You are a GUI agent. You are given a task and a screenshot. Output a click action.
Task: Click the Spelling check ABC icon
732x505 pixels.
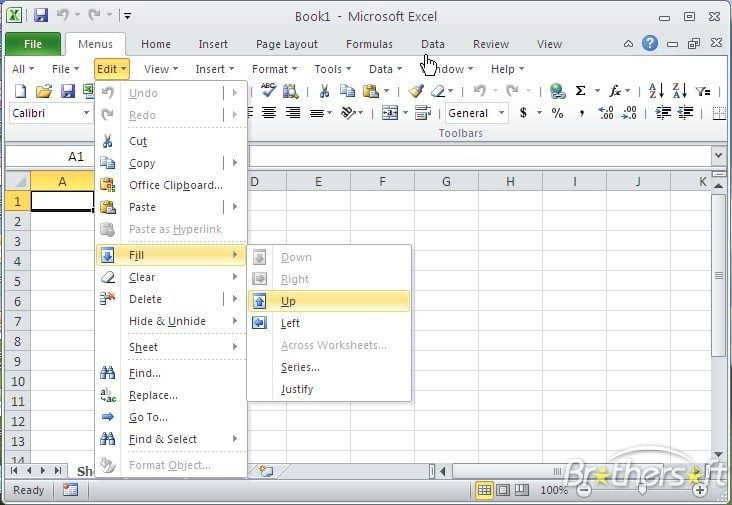pos(268,90)
